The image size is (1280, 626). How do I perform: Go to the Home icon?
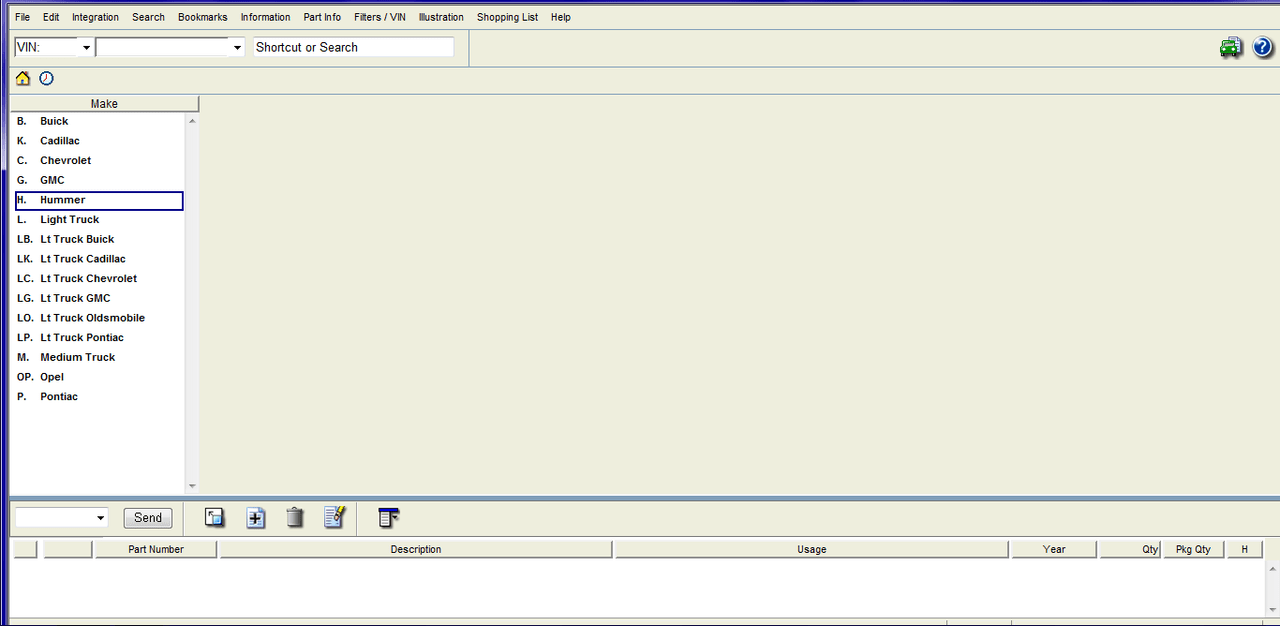point(23,79)
